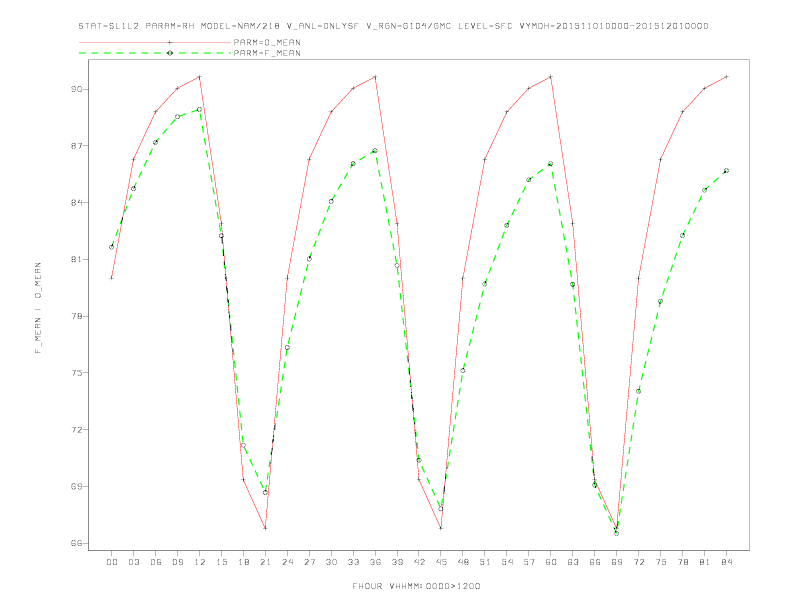Click the x-axis tick label 78
The height and width of the screenshot is (612, 792).
[x=683, y=562]
